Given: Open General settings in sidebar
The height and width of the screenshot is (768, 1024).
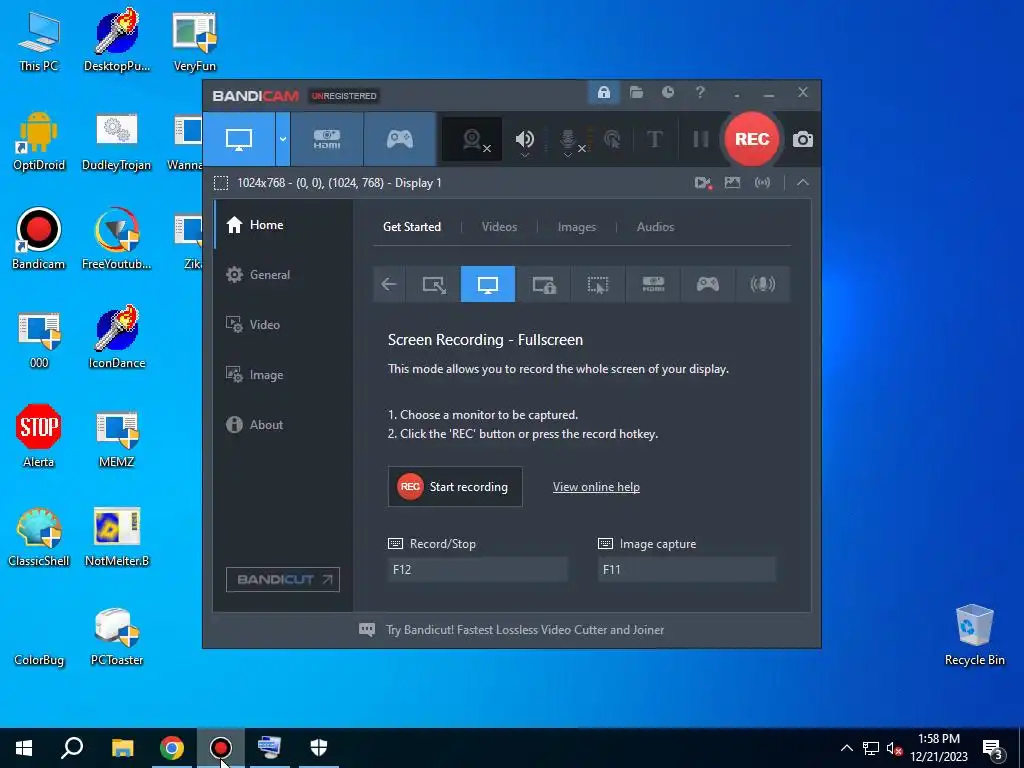Looking at the screenshot, I should 283,275.
